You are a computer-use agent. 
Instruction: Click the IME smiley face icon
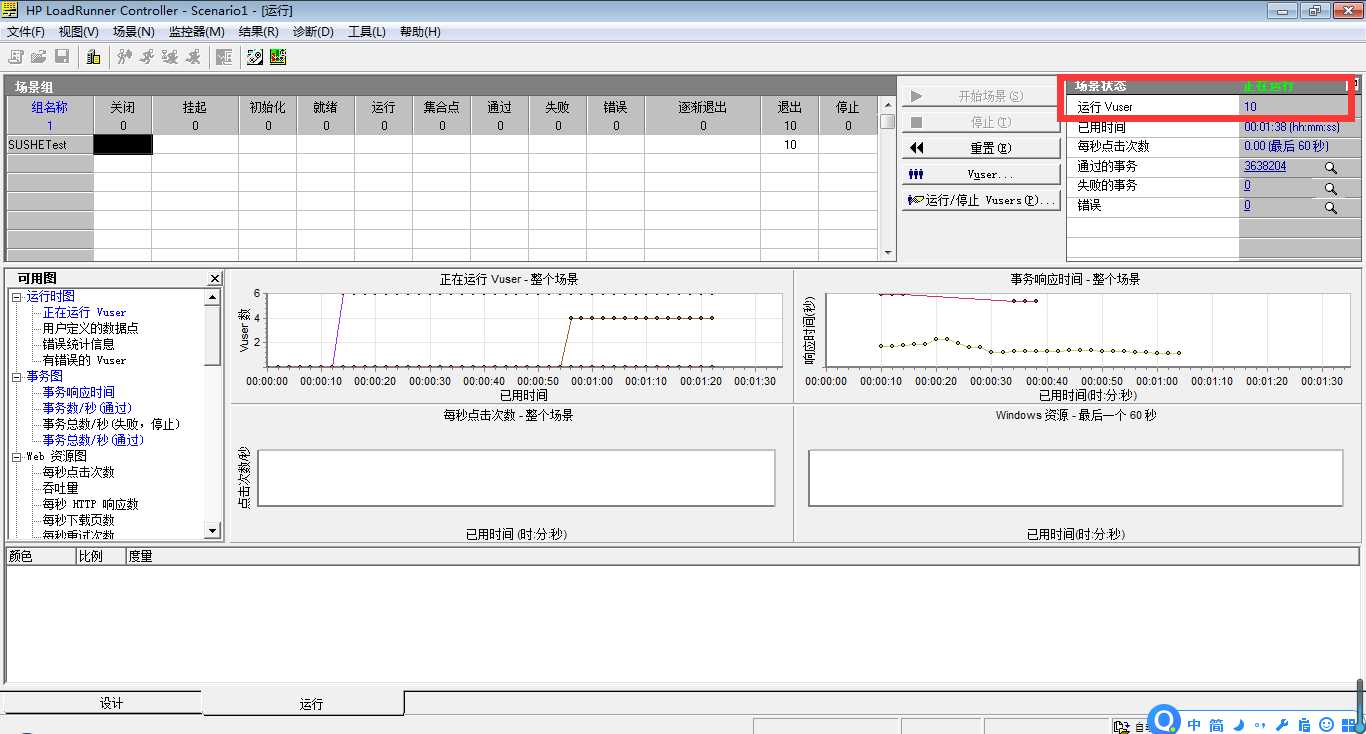tap(1327, 724)
